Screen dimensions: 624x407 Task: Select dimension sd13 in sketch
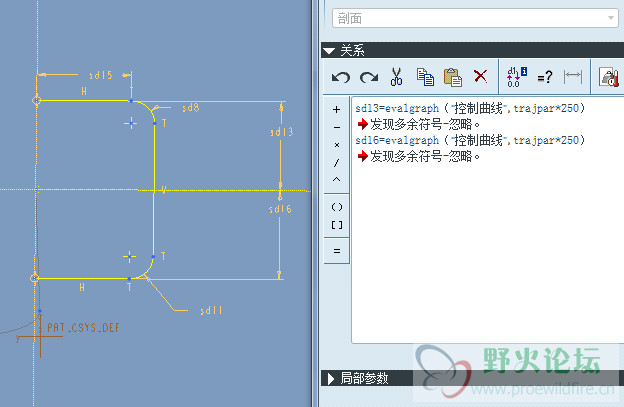click(282, 132)
